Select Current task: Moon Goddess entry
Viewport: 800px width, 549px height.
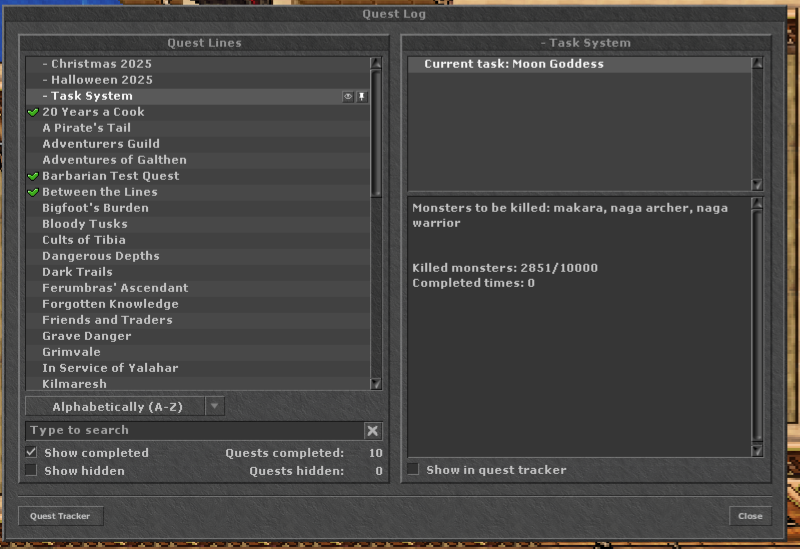pyautogui.click(x=580, y=64)
